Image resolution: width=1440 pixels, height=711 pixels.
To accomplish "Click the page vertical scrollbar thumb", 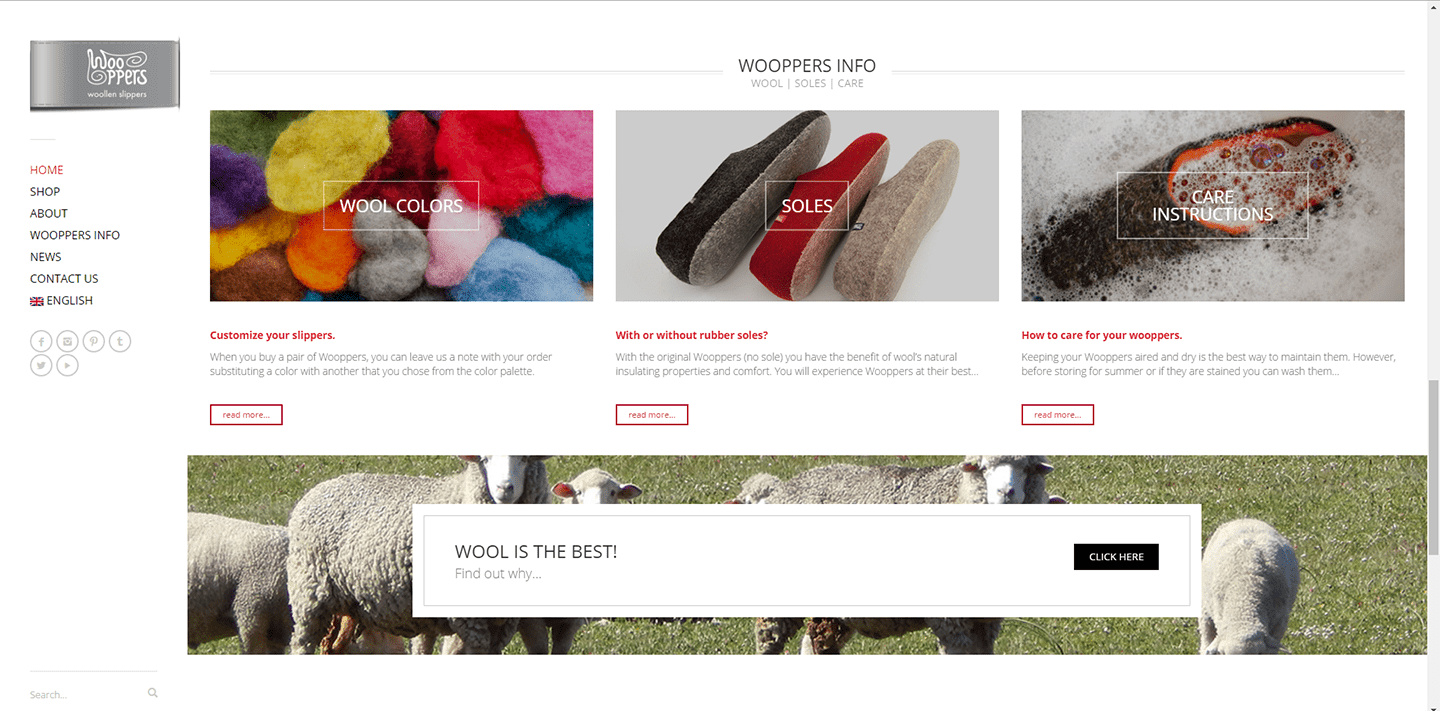I will pyautogui.click(x=1434, y=468).
